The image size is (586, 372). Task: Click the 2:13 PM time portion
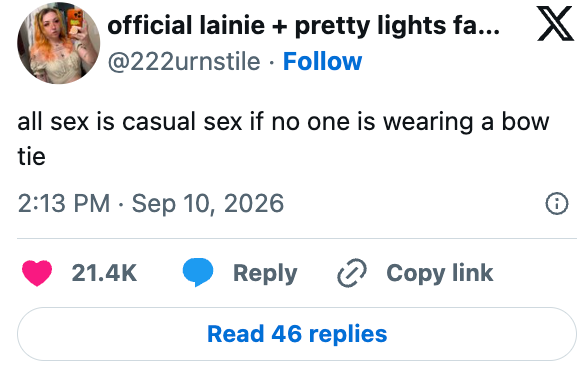tap(64, 204)
